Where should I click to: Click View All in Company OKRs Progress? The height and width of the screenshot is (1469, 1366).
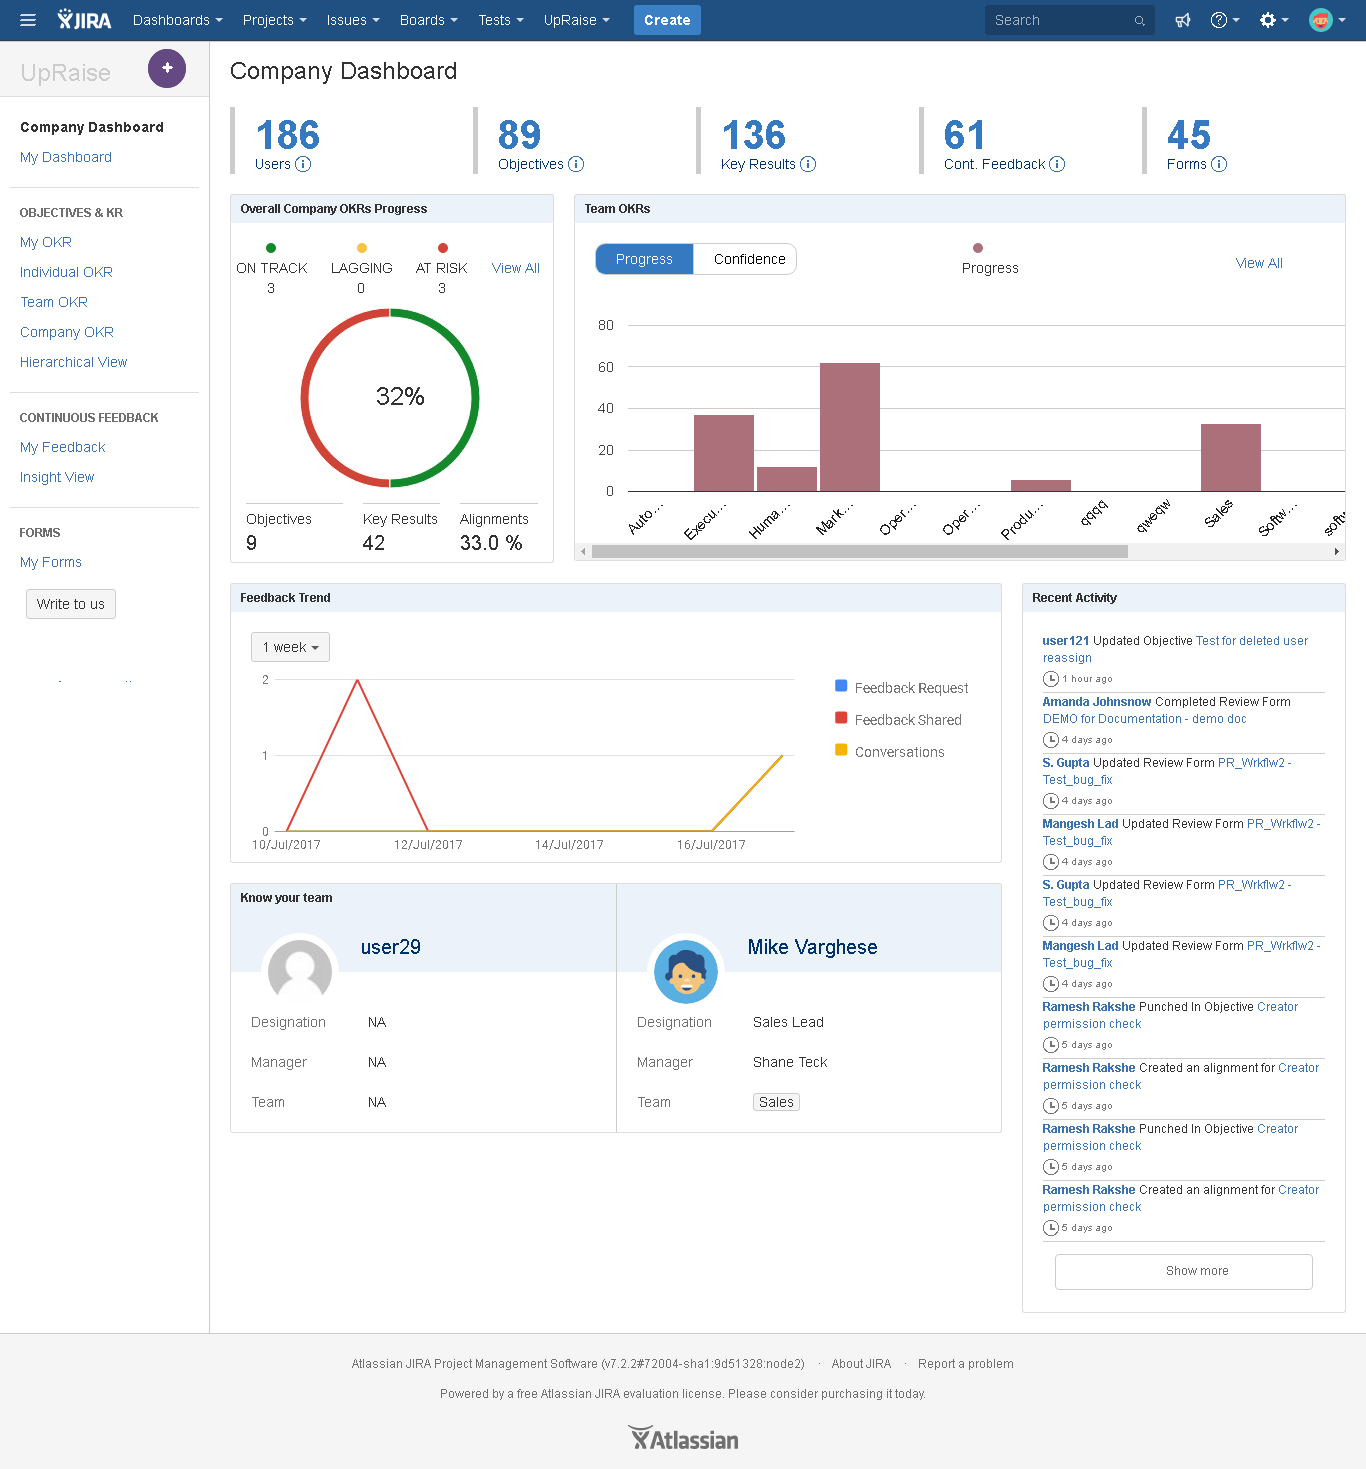516,268
